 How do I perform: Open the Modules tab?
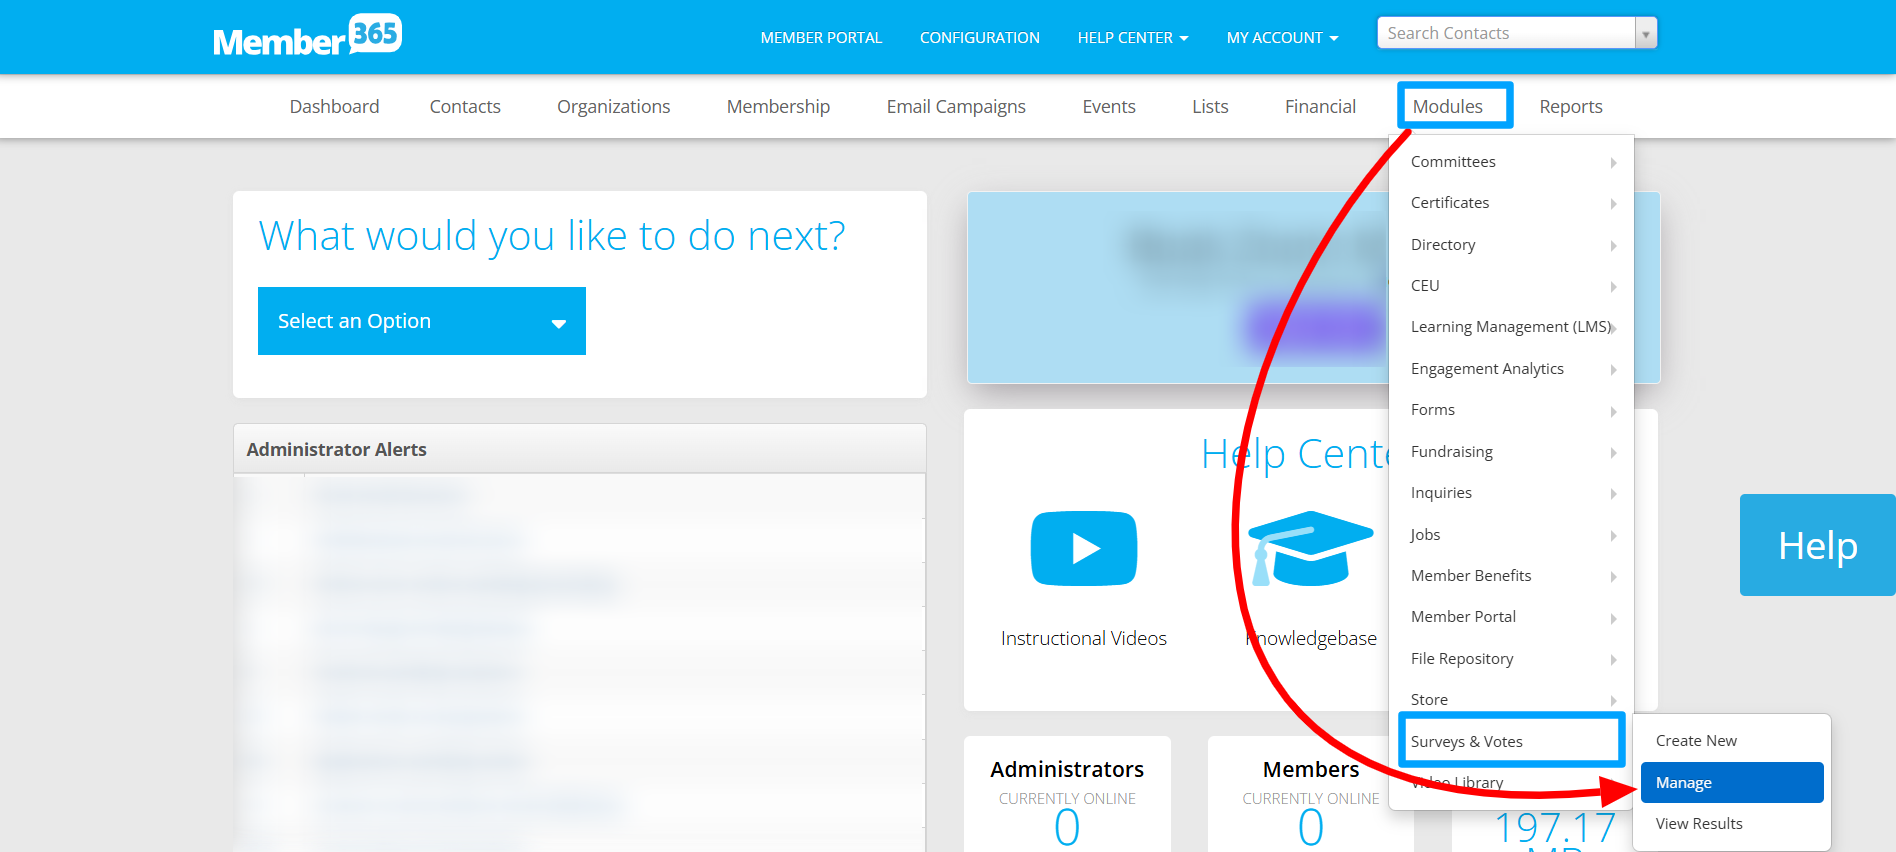pos(1447,107)
